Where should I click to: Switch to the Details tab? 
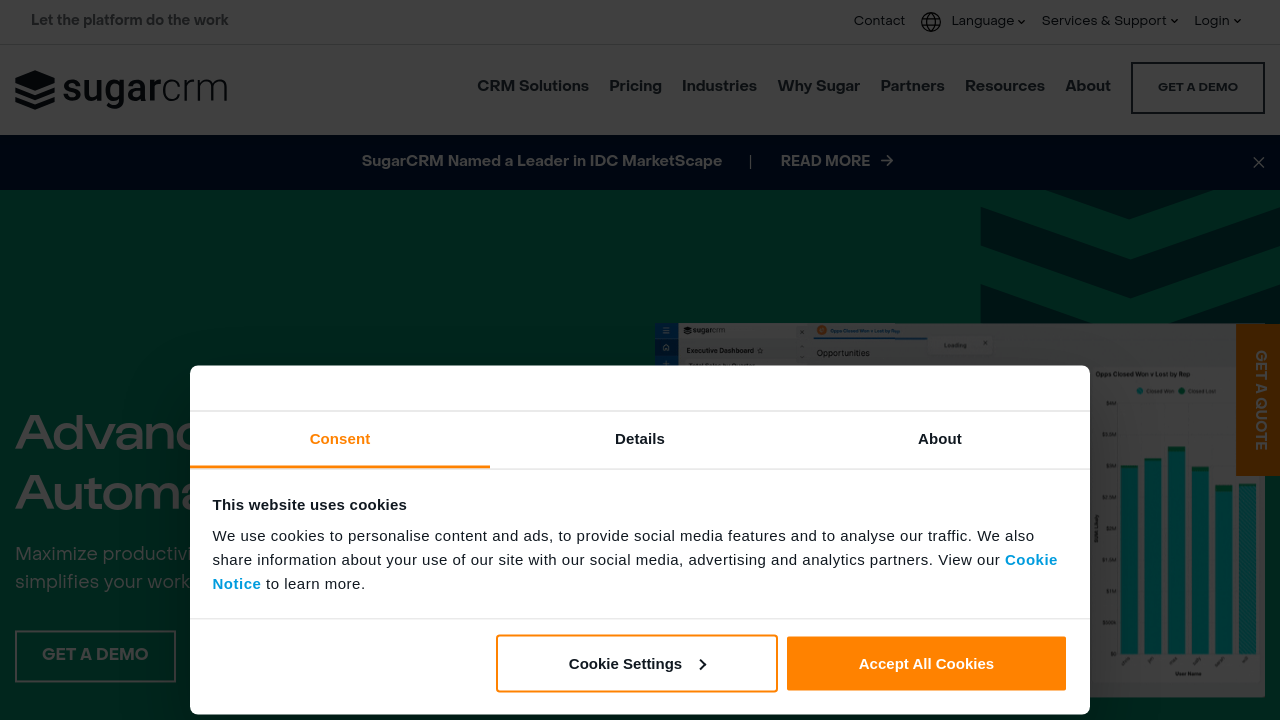click(640, 439)
